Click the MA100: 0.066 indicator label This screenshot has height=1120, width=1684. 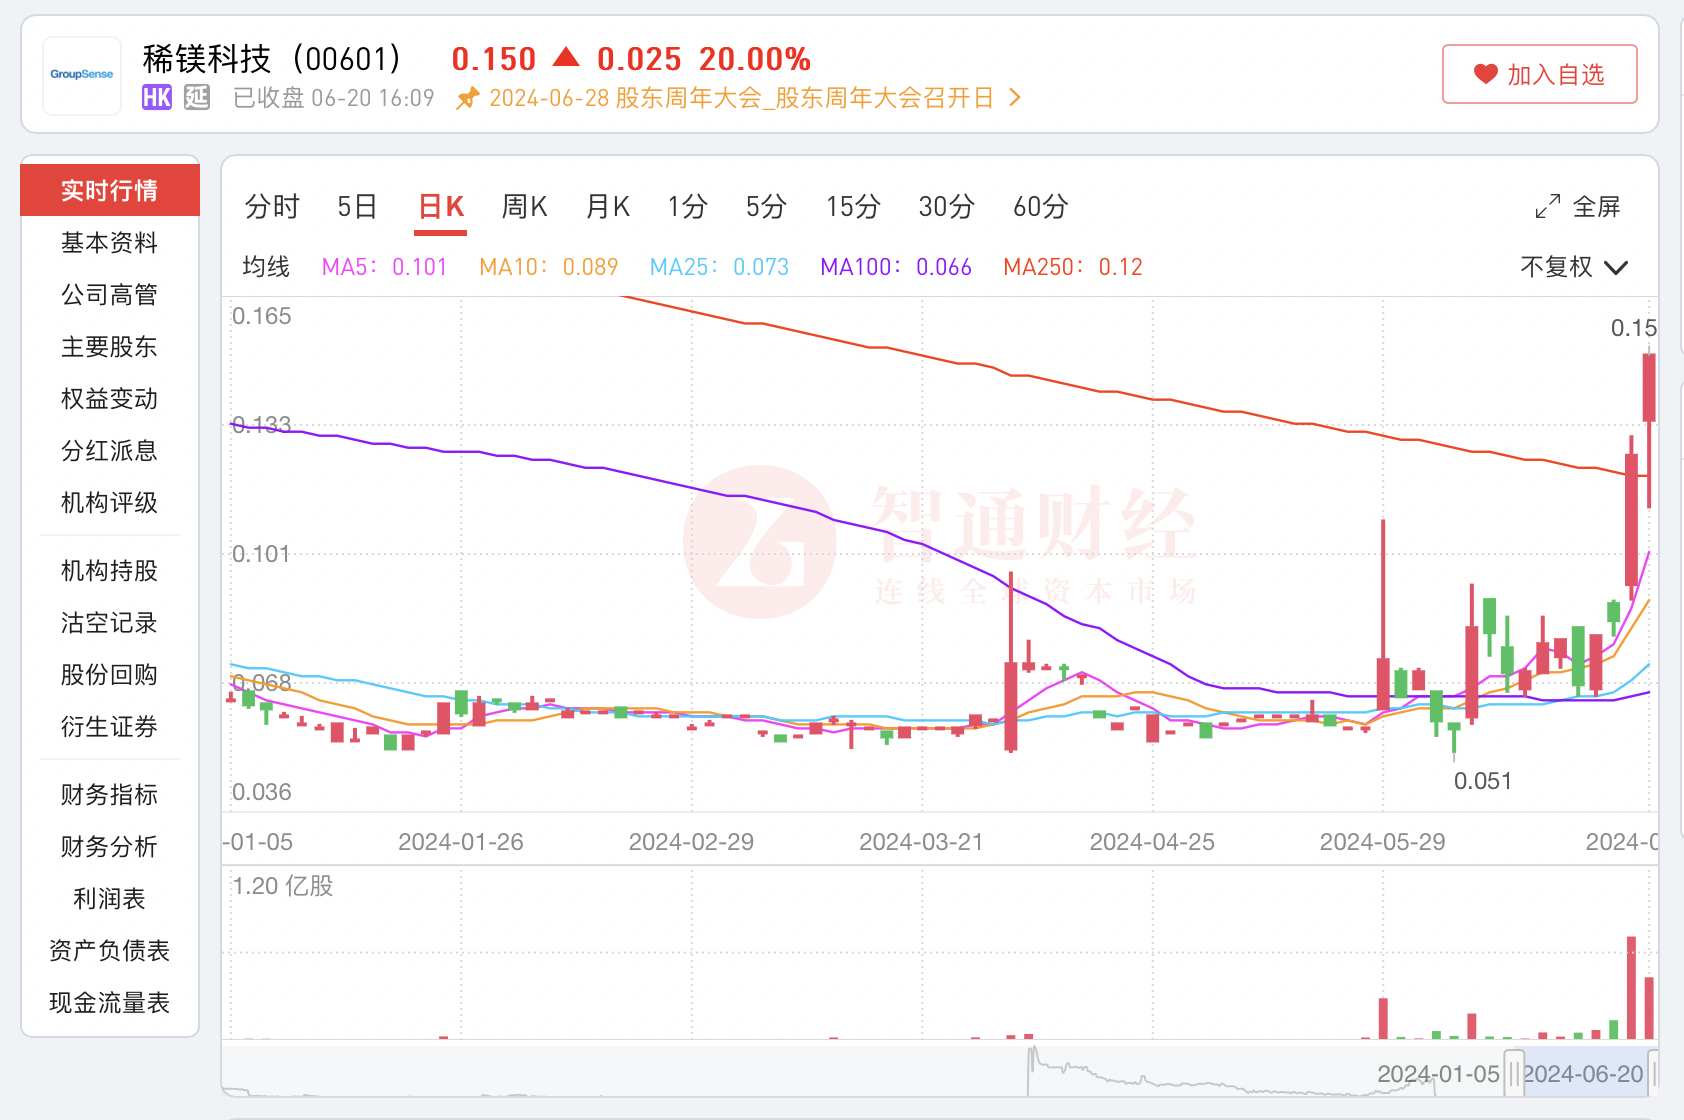(x=896, y=267)
